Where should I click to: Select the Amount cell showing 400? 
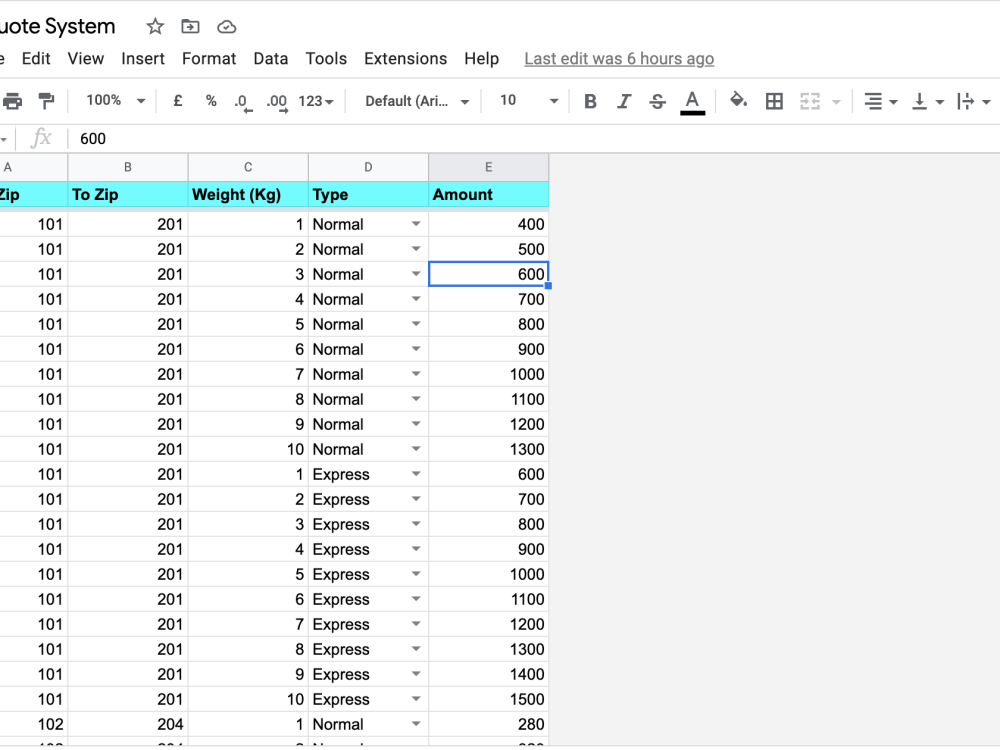point(489,224)
